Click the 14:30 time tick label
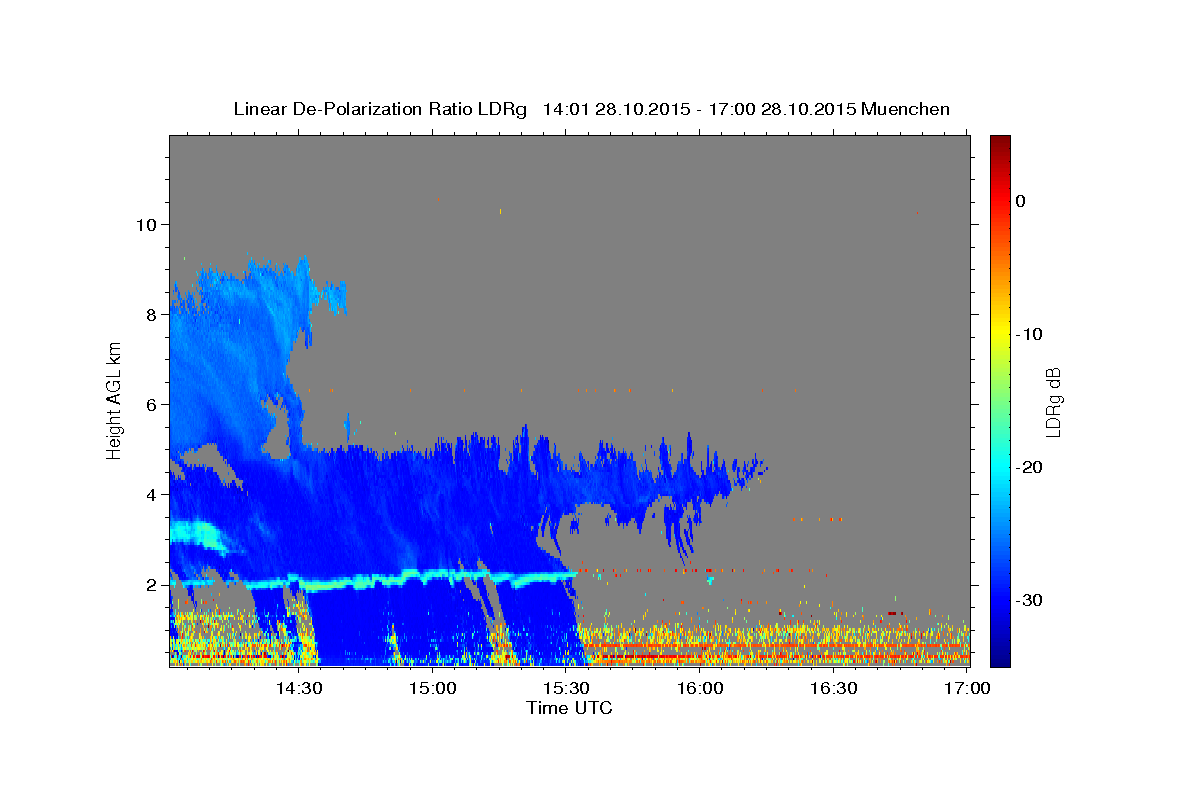The image size is (1200, 800). point(299,689)
